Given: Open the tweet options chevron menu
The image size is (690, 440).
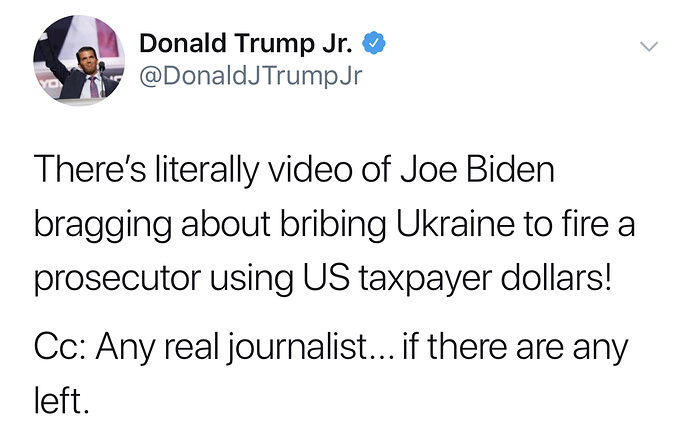Looking at the screenshot, I should pos(650,46).
